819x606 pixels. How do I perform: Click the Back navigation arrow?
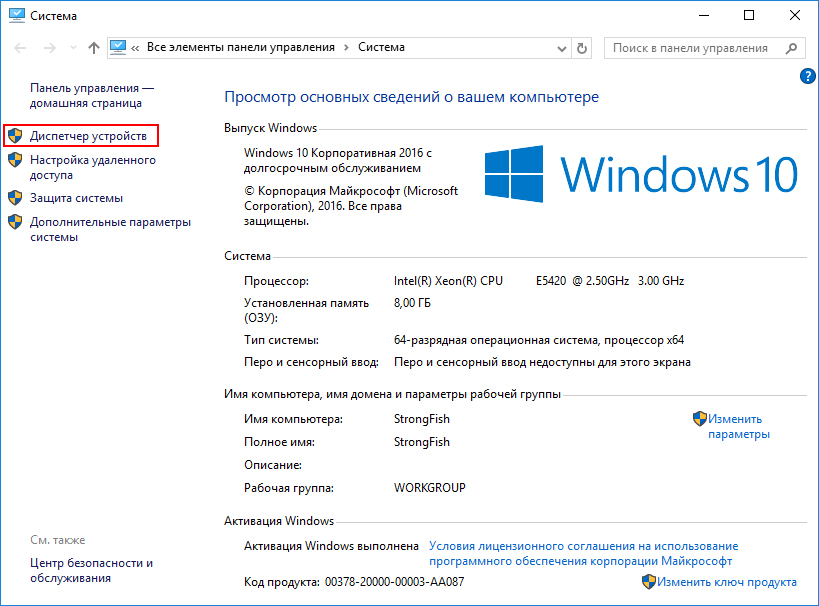[x=20, y=48]
